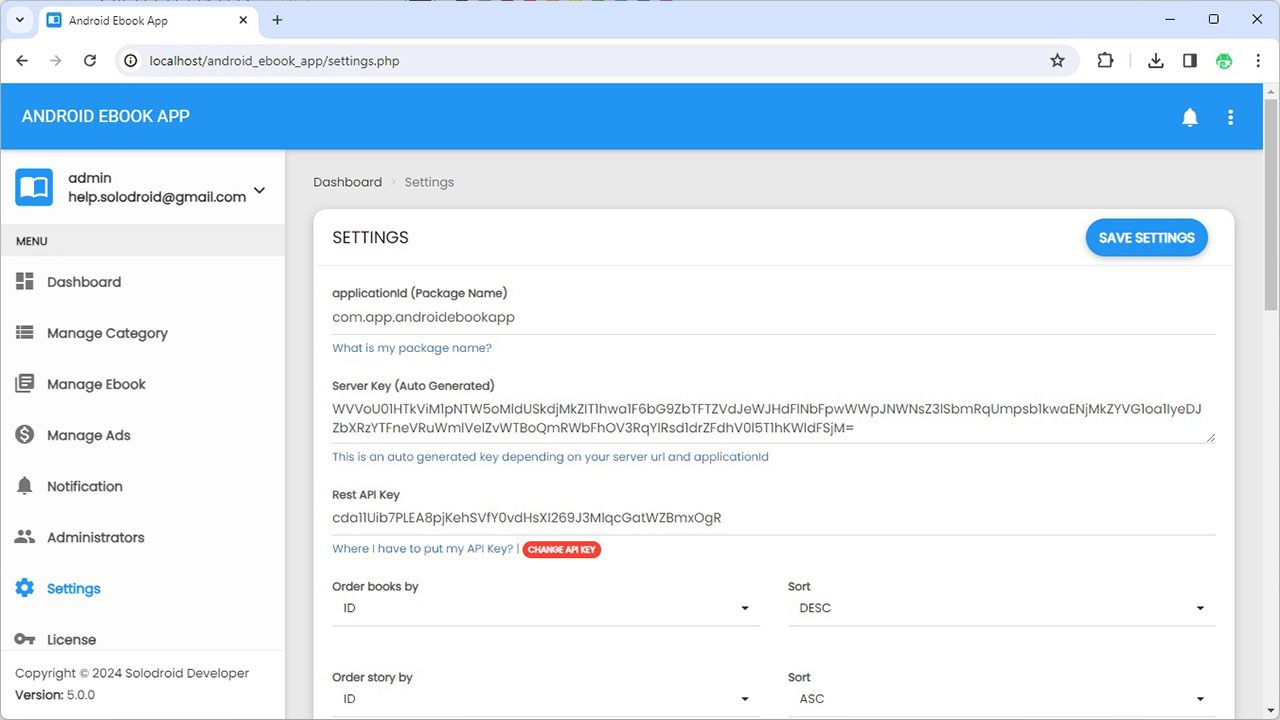
Task: Open the Order books by dropdown
Action: tap(545, 608)
